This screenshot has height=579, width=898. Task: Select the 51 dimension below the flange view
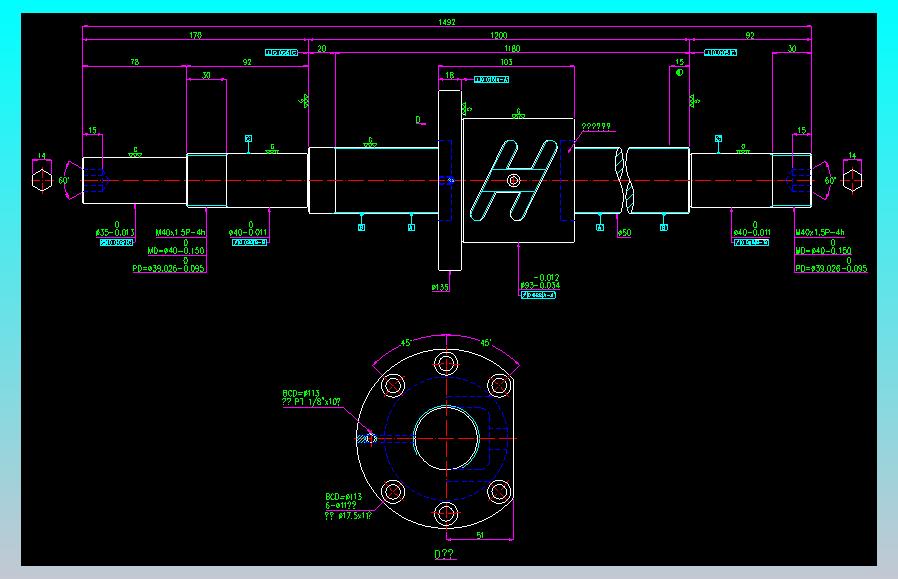pyautogui.click(x=480, y=535)
